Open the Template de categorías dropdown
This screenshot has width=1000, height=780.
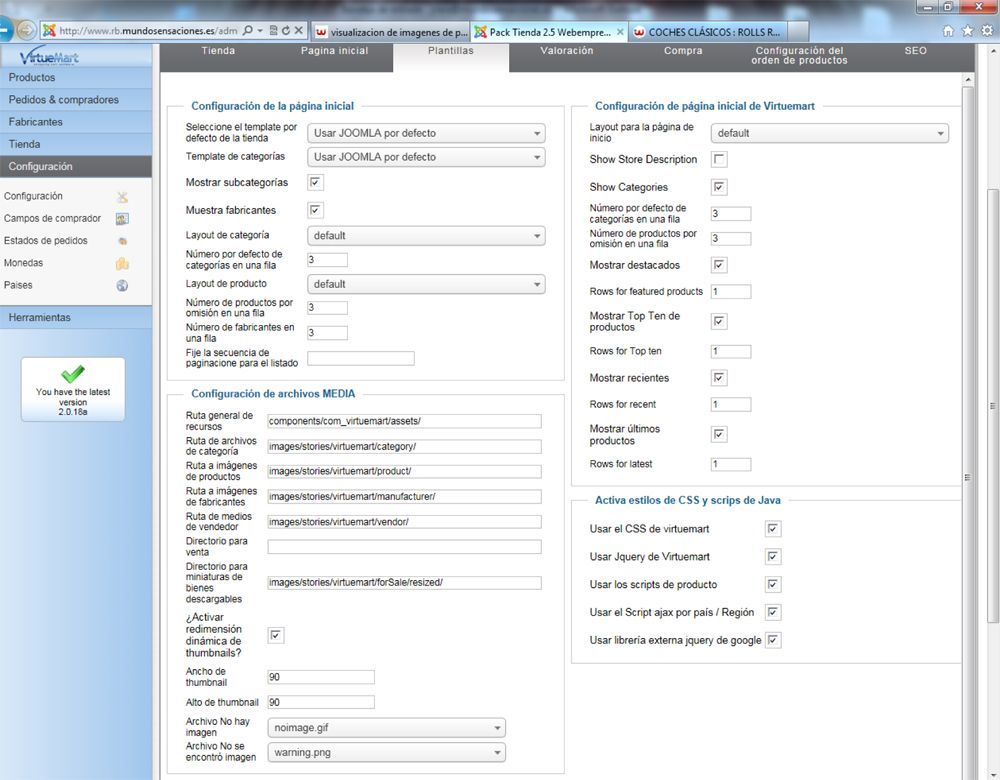click(426, 157)
